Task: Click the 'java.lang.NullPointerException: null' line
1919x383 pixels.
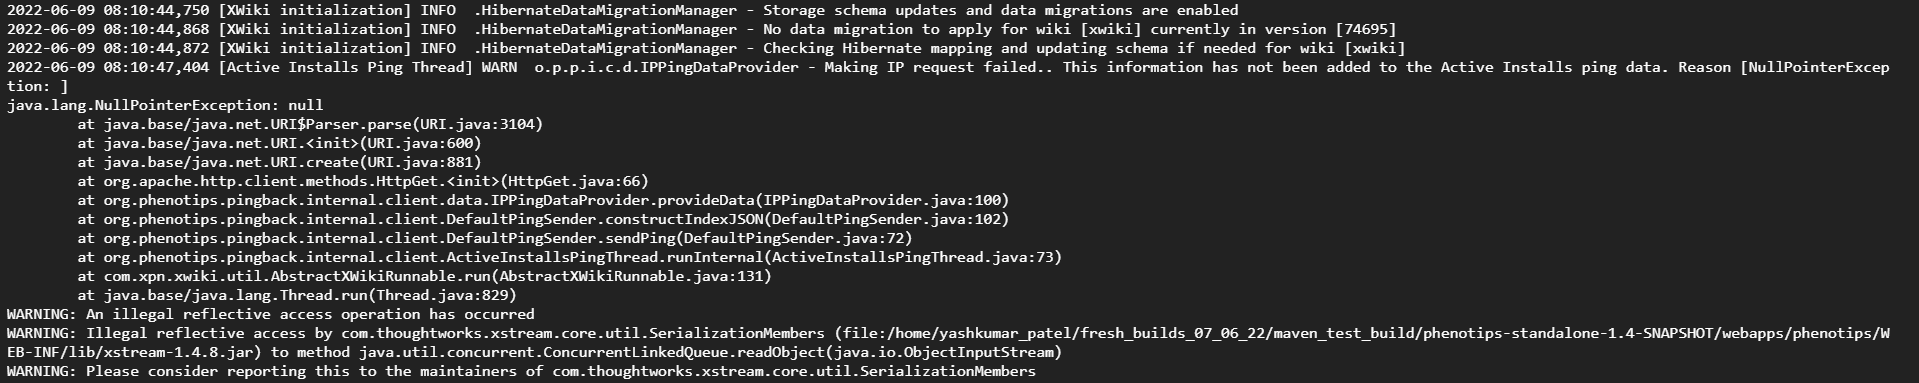Action: point(165,105)
